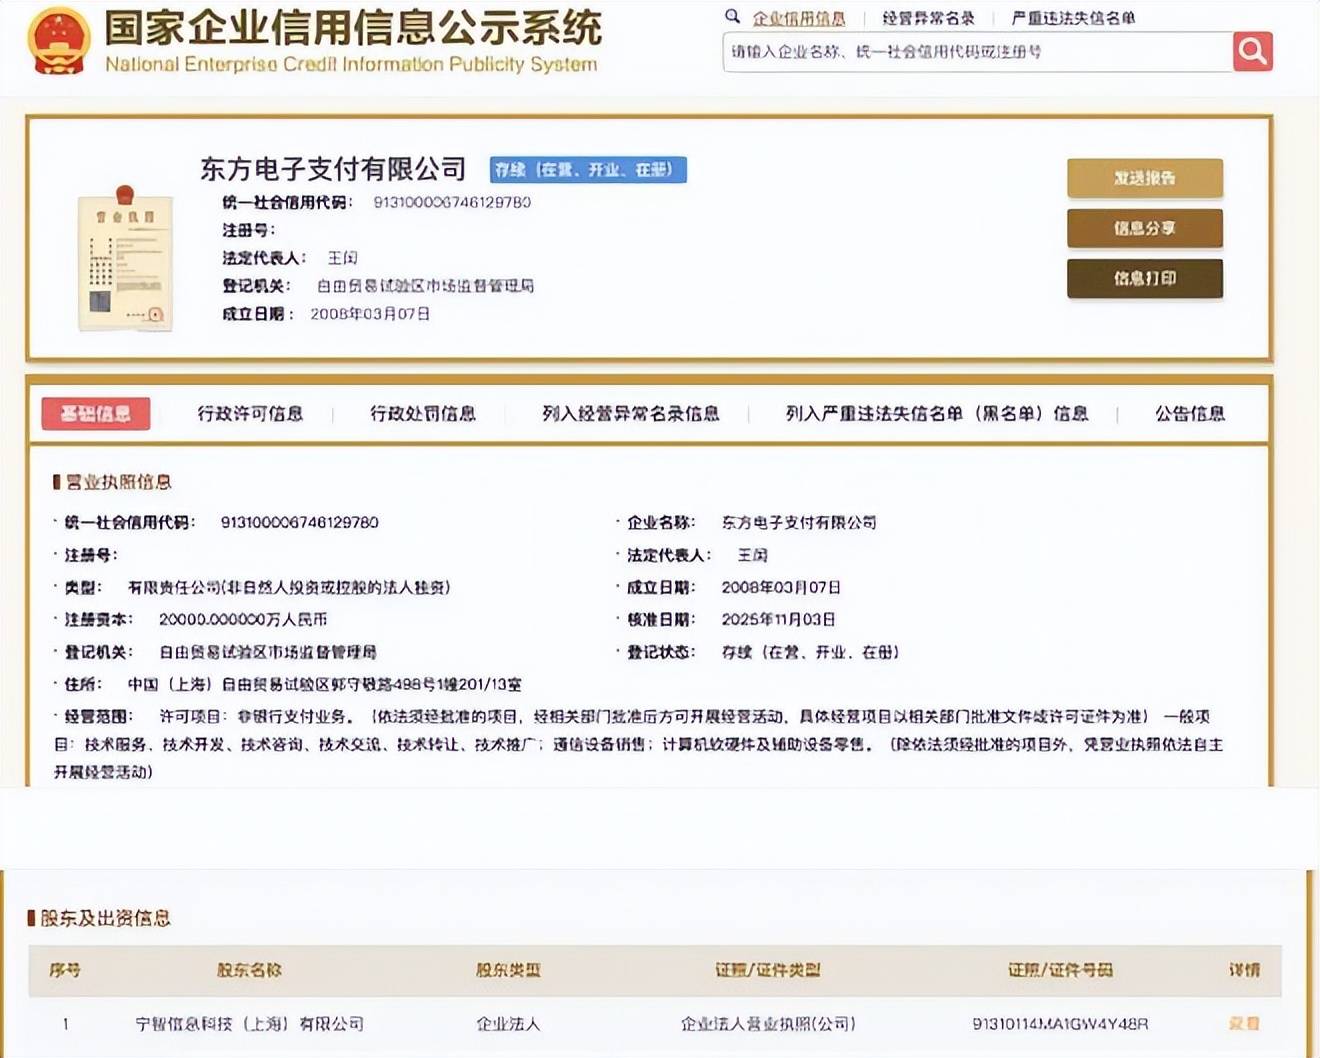Open the 列入严重违法失信名单（黑名单）信息 tab
The width and height of the screenshot is (1320, 1058).
click(x=936, y=414)
